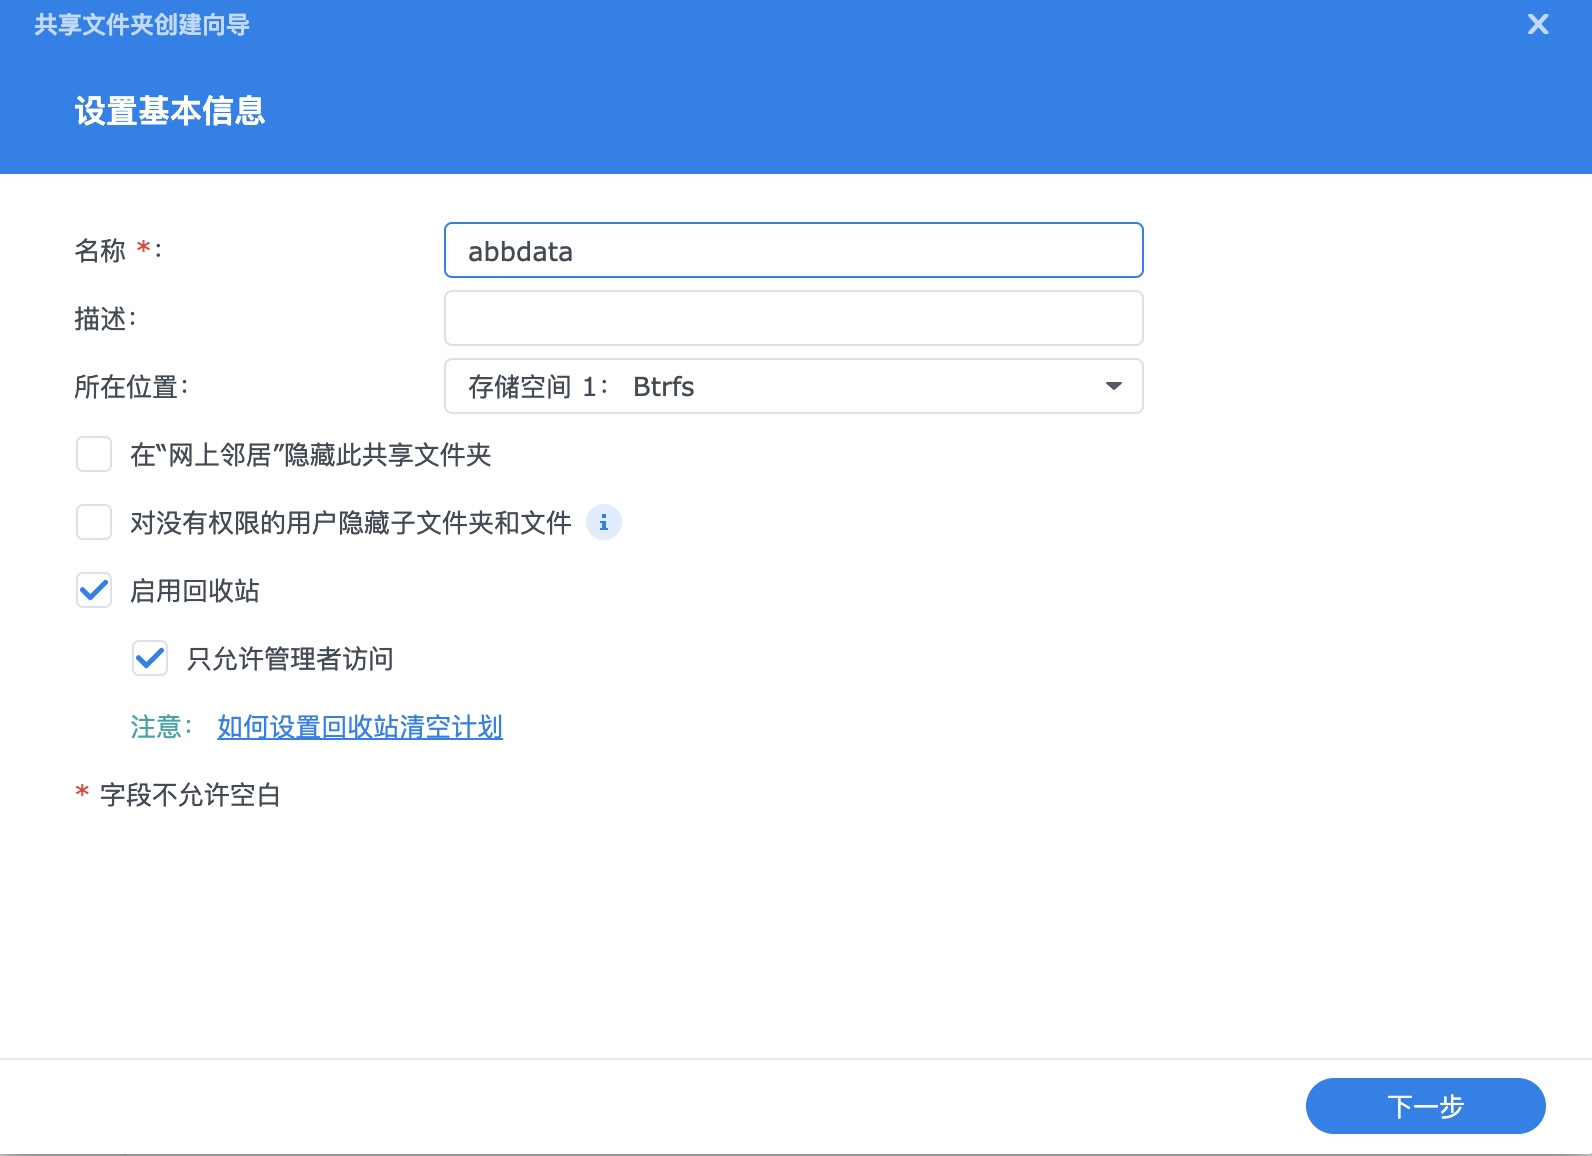The height and width of the screenshot is (1156, 1592).
Task: Click label 在"网上邻居"隐藏此共享文件夹
Action: pos(311,455)
